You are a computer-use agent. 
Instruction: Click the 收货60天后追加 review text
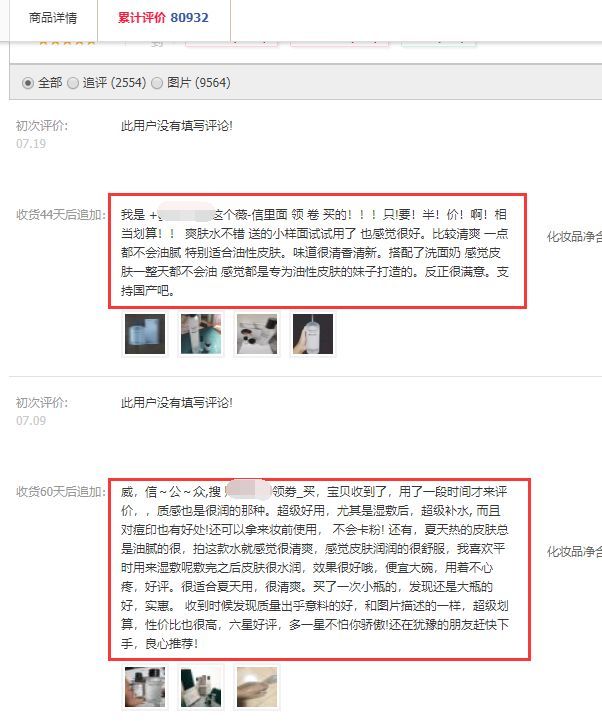[x=315, y=568]
